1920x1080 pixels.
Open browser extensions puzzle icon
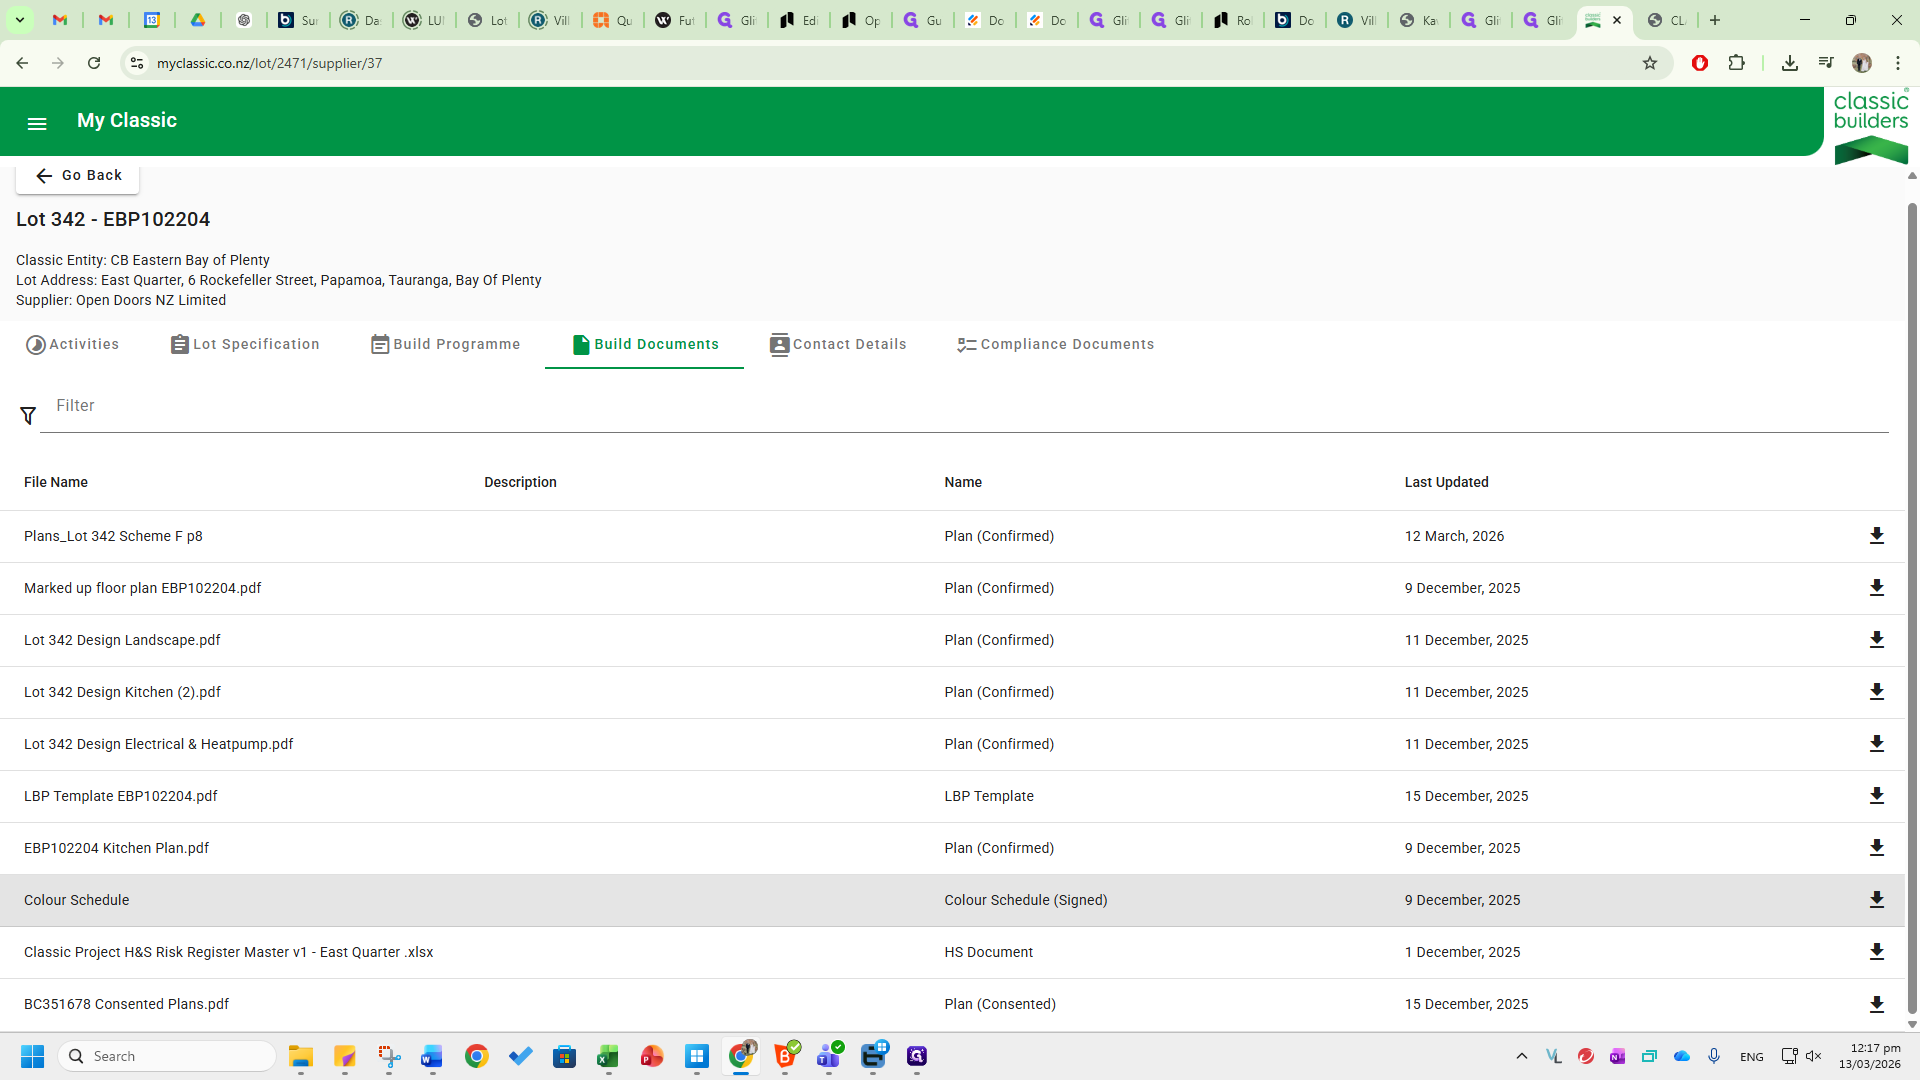click(x=1736, y=63)
